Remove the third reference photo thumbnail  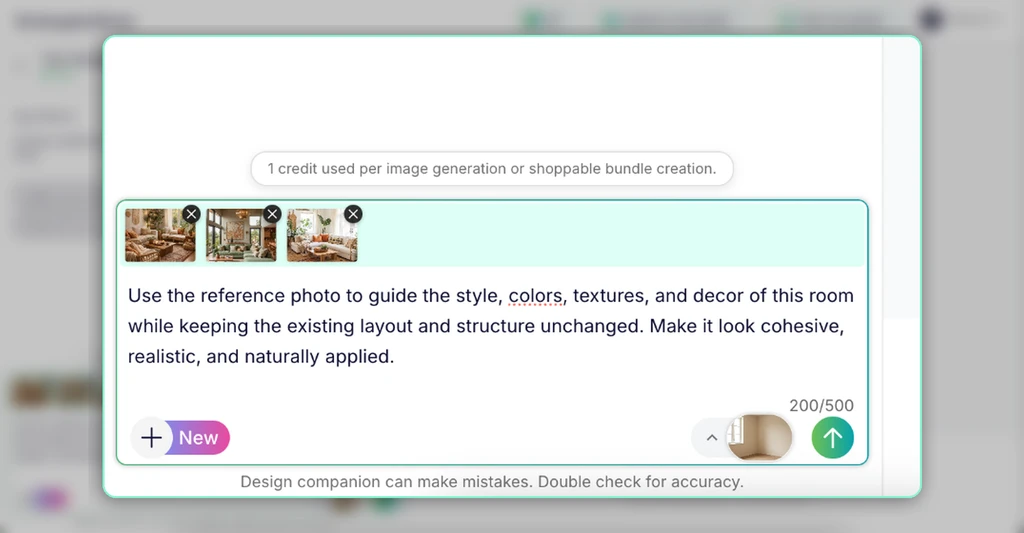click(x=353, y=214)
